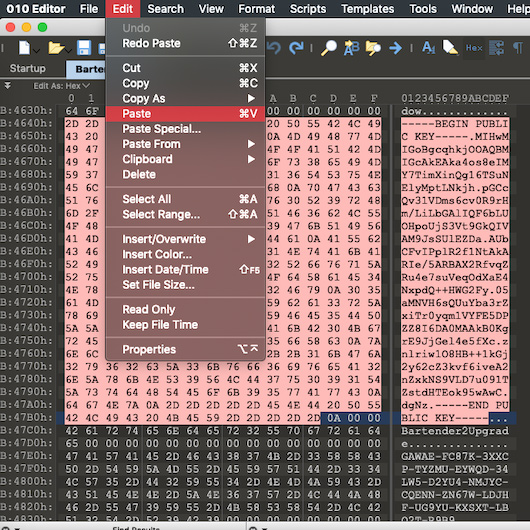Open the Edit As: Hex dropdown
Screen dimensions: 530x530
click(61, 86)
